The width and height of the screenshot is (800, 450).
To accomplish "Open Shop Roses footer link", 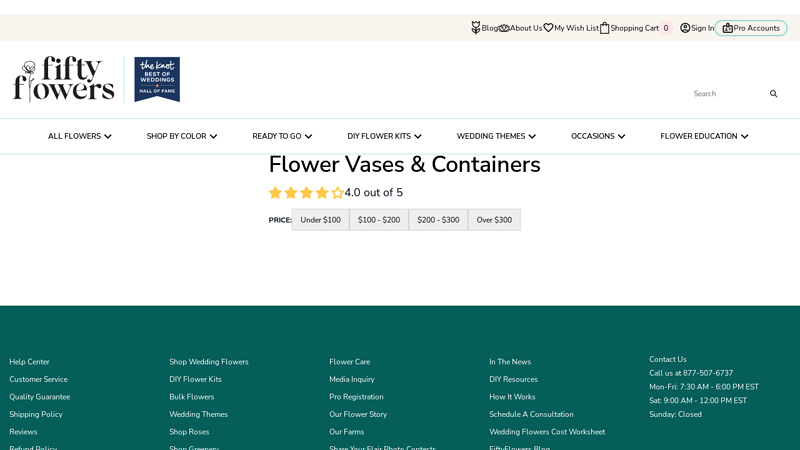I will point(189,432).
